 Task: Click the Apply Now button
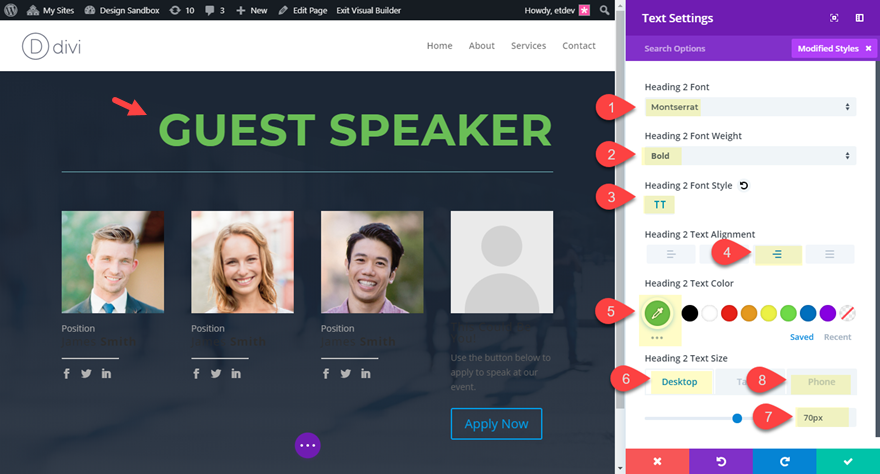[496, 424]
